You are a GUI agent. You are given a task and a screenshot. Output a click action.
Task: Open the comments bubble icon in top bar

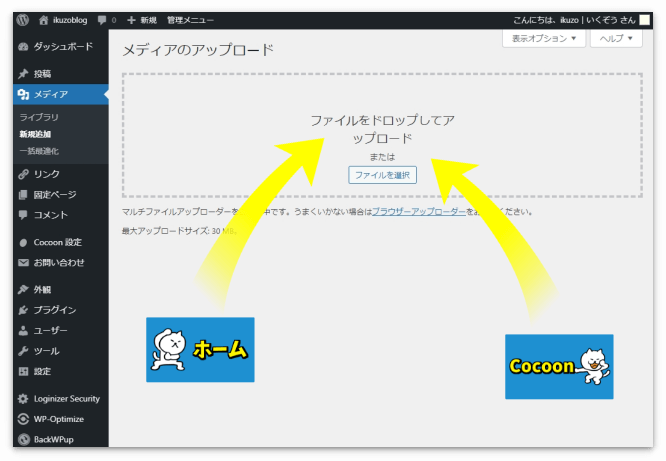[102, 20]
